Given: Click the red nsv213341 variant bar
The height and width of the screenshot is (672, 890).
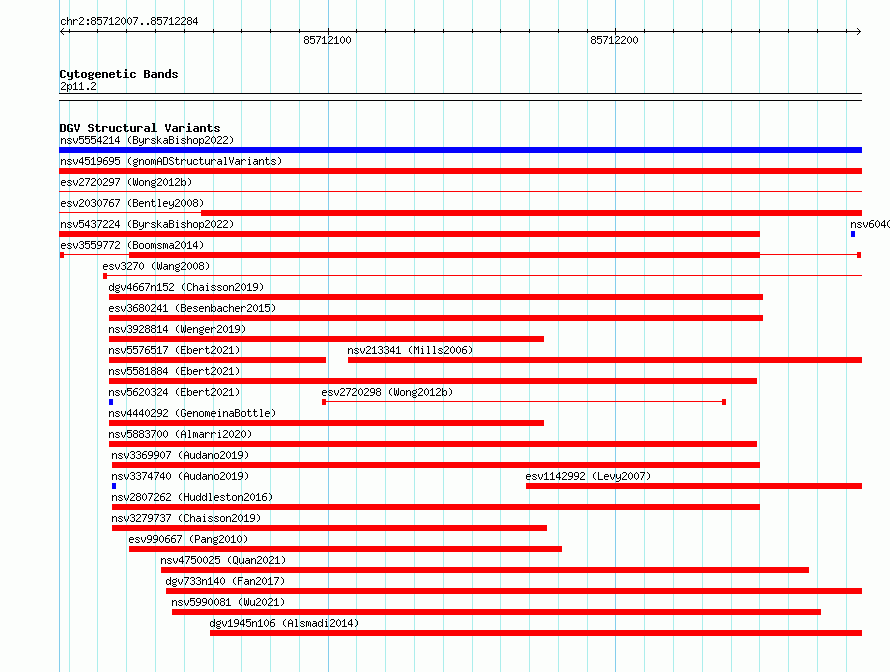Looking at the screenshot, I should tap(605, 360).
